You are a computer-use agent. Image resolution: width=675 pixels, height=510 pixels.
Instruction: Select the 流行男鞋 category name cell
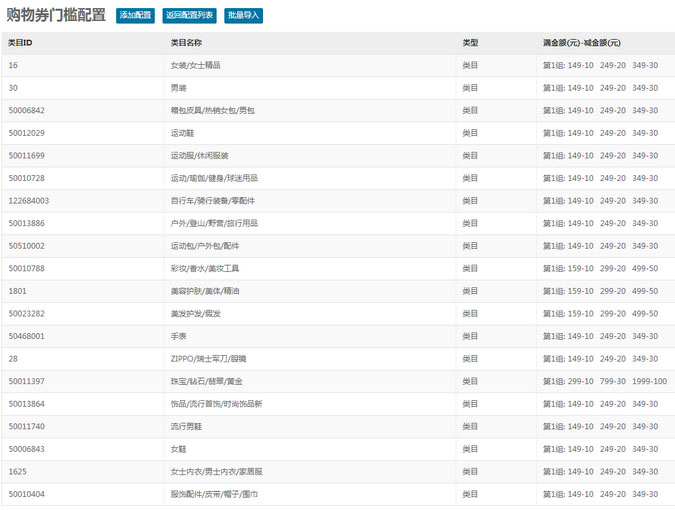point(187,426)
